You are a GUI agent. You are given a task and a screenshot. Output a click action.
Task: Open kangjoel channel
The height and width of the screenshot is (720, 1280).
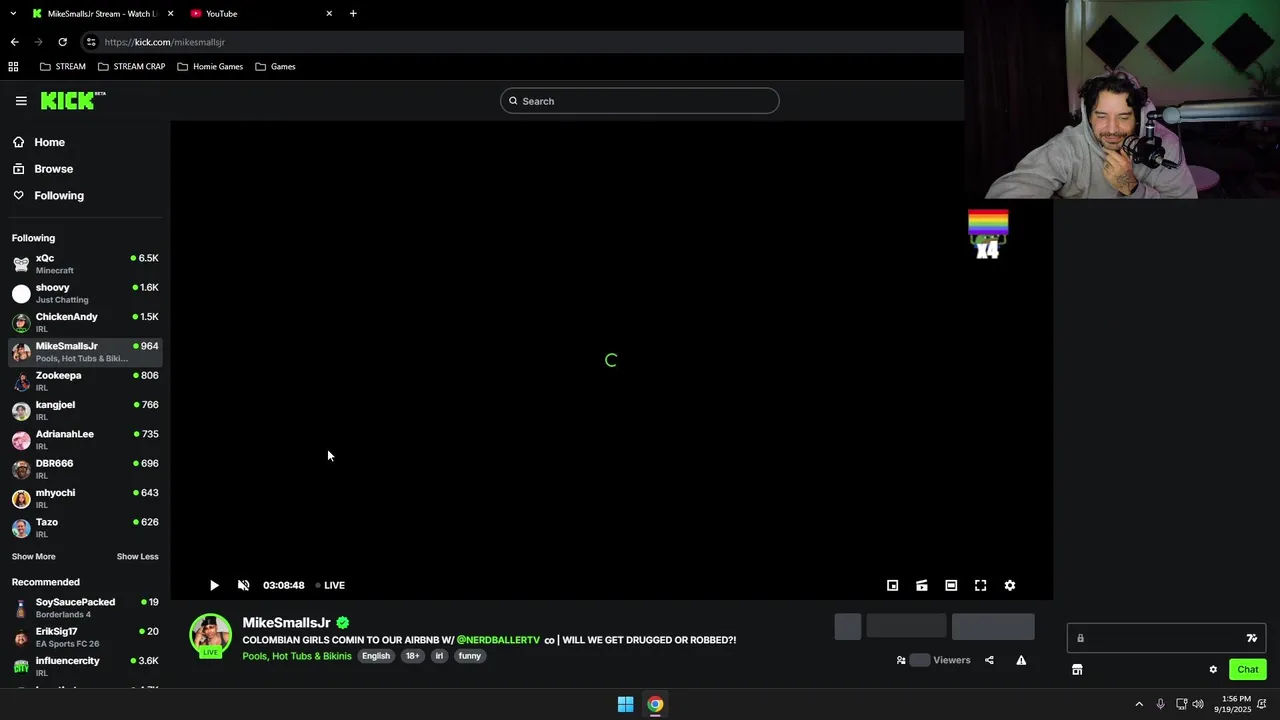click(x=85, y=410)
